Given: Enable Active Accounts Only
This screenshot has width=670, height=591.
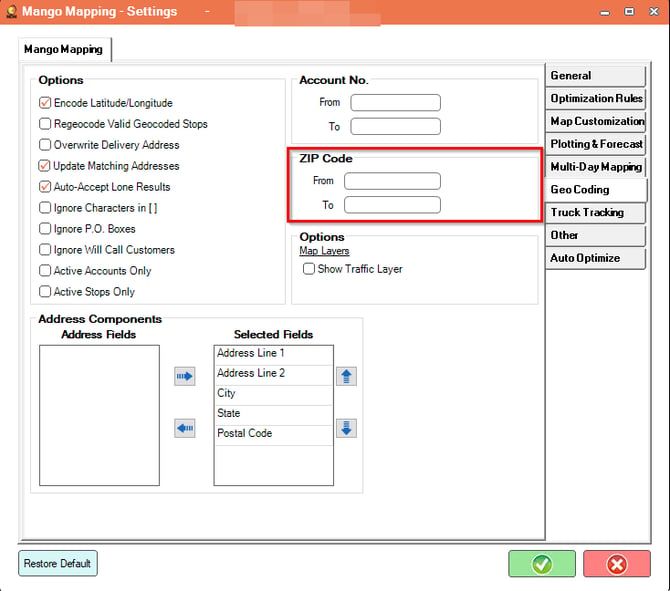Looking at the screenshot, I should (44, 271).
